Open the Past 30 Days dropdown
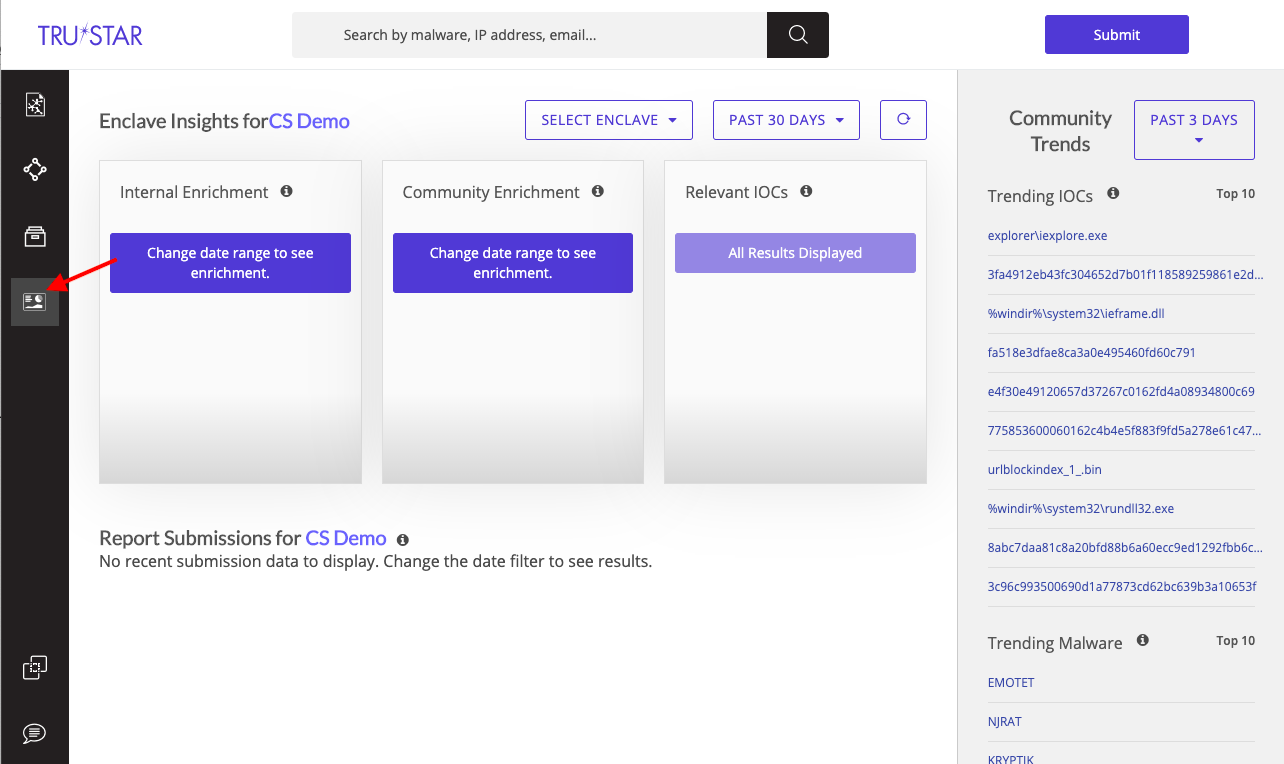Screen dimensions: 1284x764 coord(786,120)
